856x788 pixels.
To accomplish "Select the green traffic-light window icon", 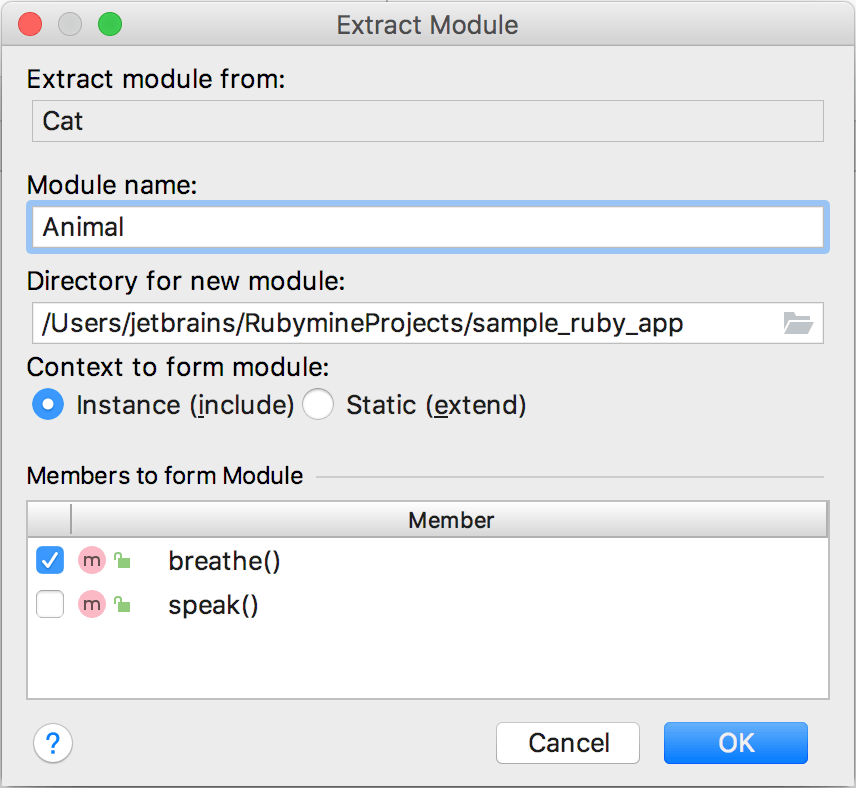I will [x=108, y=24].
